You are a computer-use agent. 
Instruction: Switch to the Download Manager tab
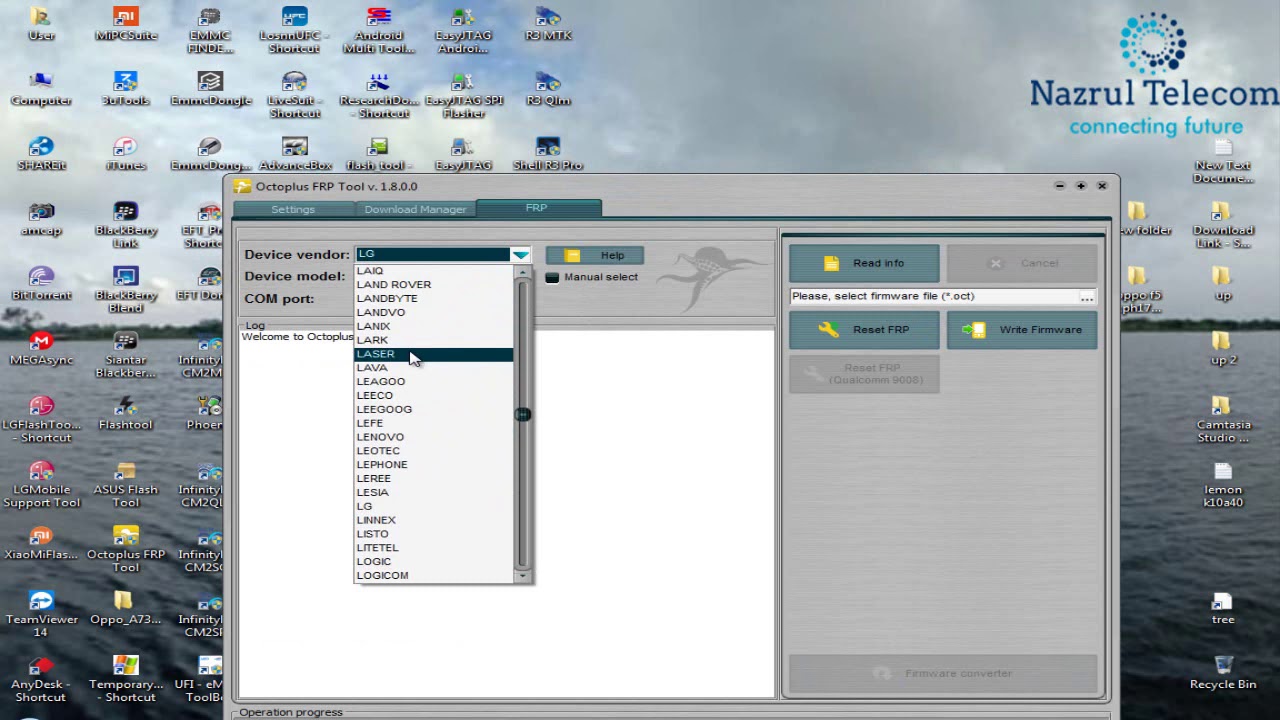(415, 209)
